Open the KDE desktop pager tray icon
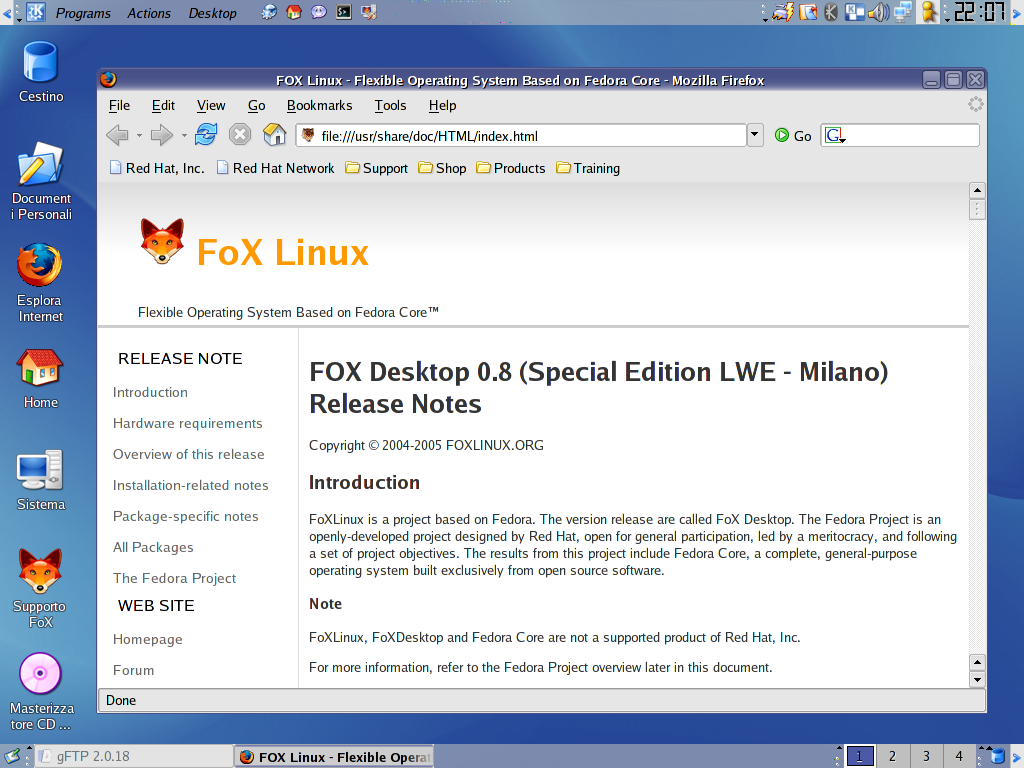The height and width of the screenshot is (768, 1024). (854, 12)
